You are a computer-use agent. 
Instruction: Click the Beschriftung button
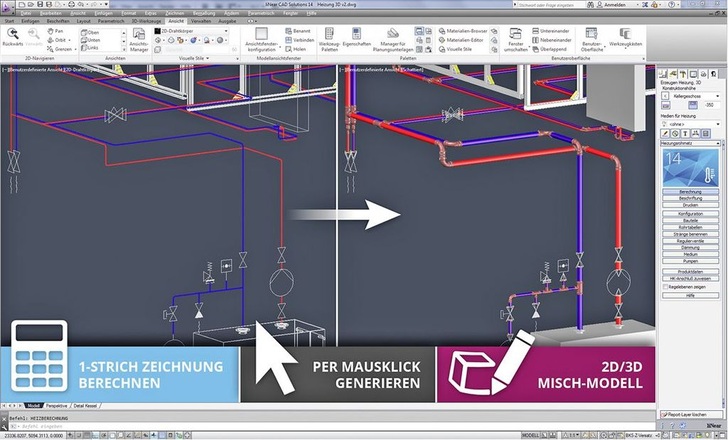pyautogui.click(x=690, y=198)
